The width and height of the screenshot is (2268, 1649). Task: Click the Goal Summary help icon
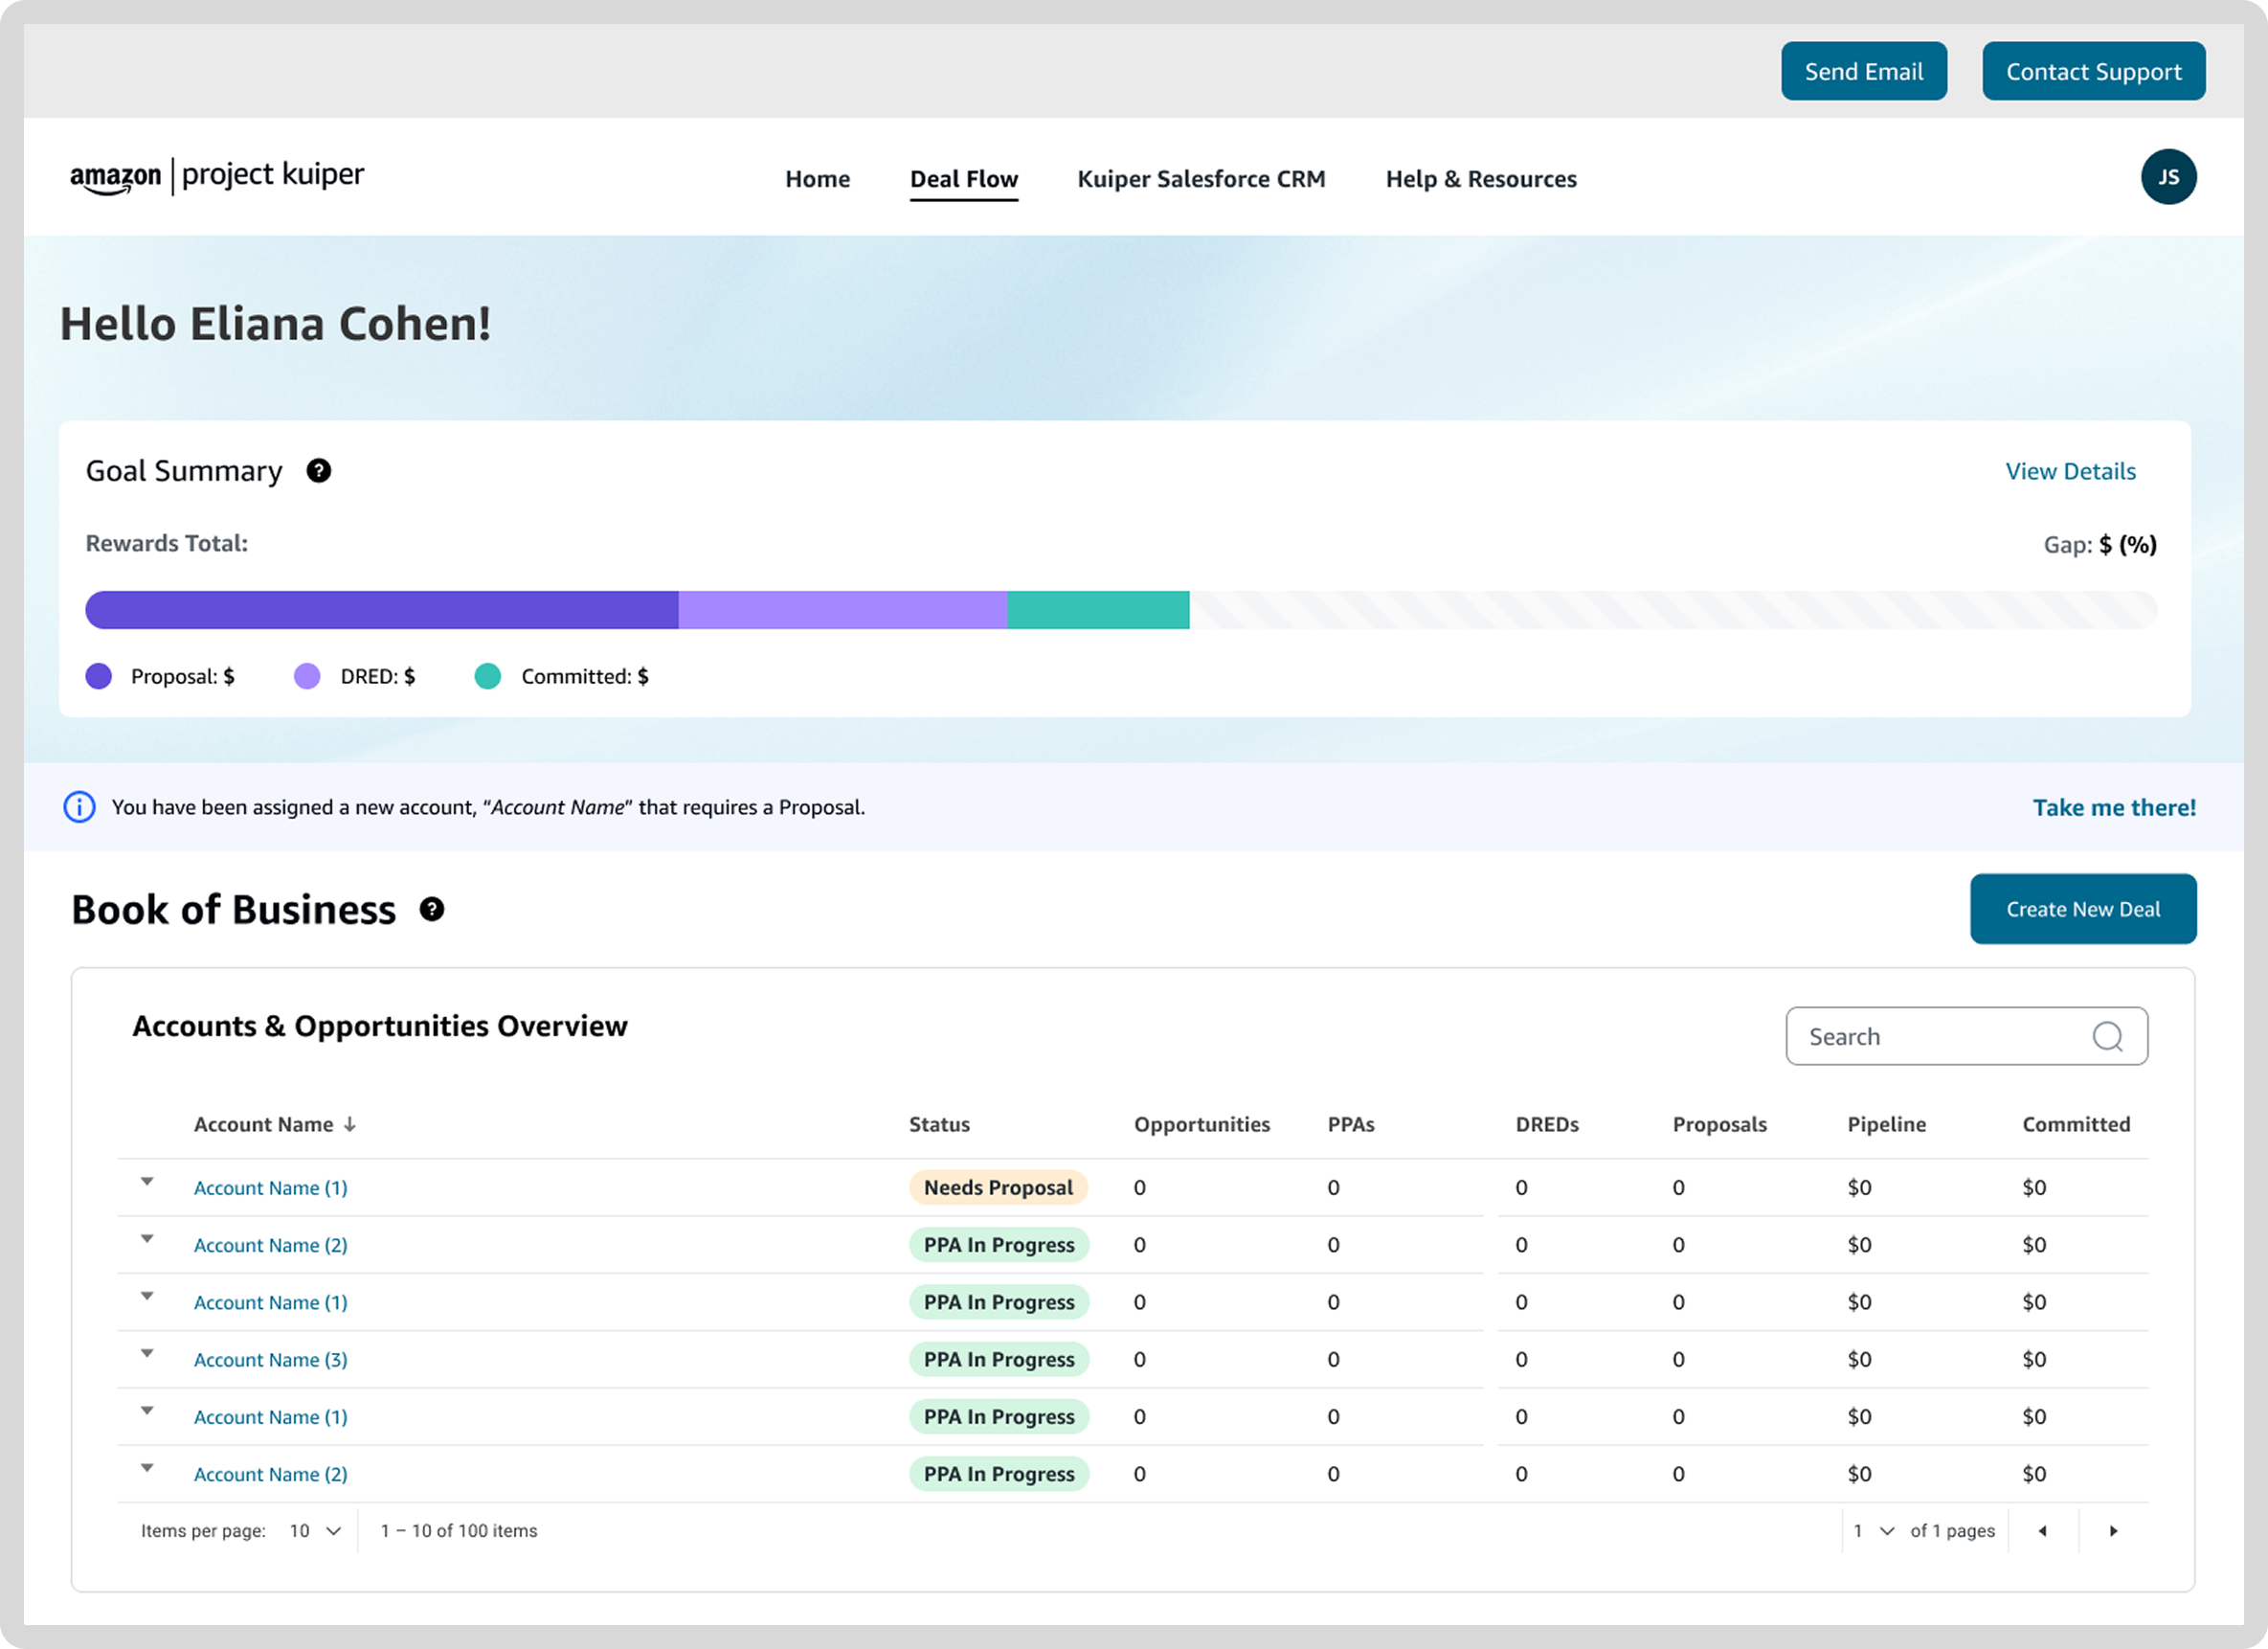pos(318,471)
